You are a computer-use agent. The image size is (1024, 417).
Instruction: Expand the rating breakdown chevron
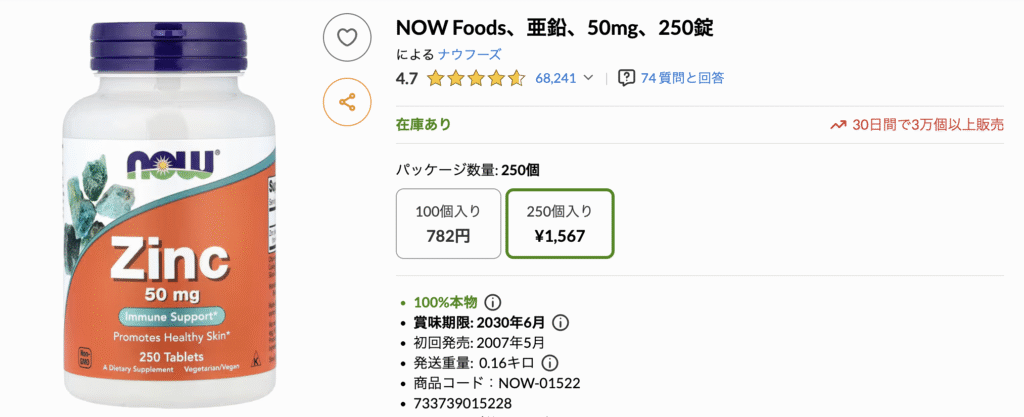pos(588,77)
